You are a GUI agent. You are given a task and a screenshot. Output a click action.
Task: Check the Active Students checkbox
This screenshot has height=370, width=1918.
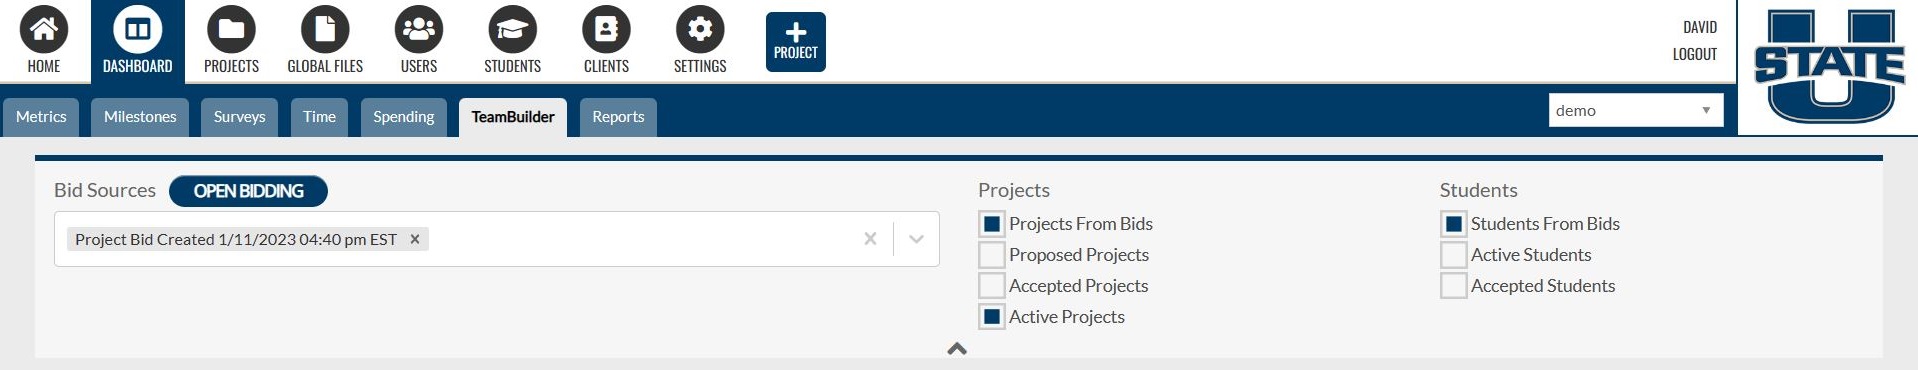click(1454, 255)
